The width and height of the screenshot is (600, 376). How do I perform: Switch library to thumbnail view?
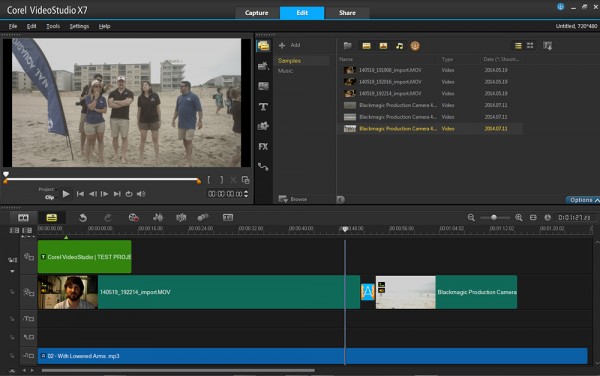530,46
